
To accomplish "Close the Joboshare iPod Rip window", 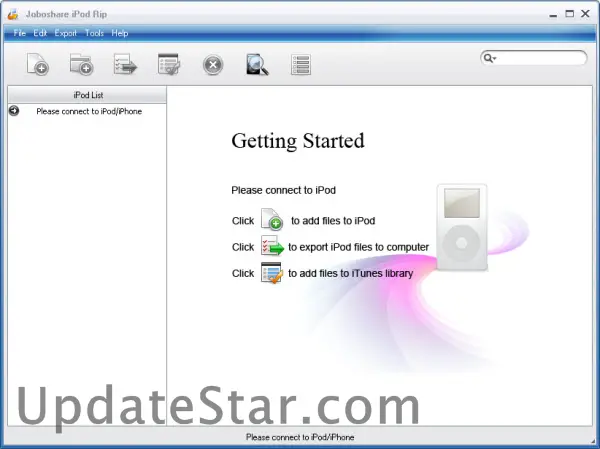I will [585, 14].
